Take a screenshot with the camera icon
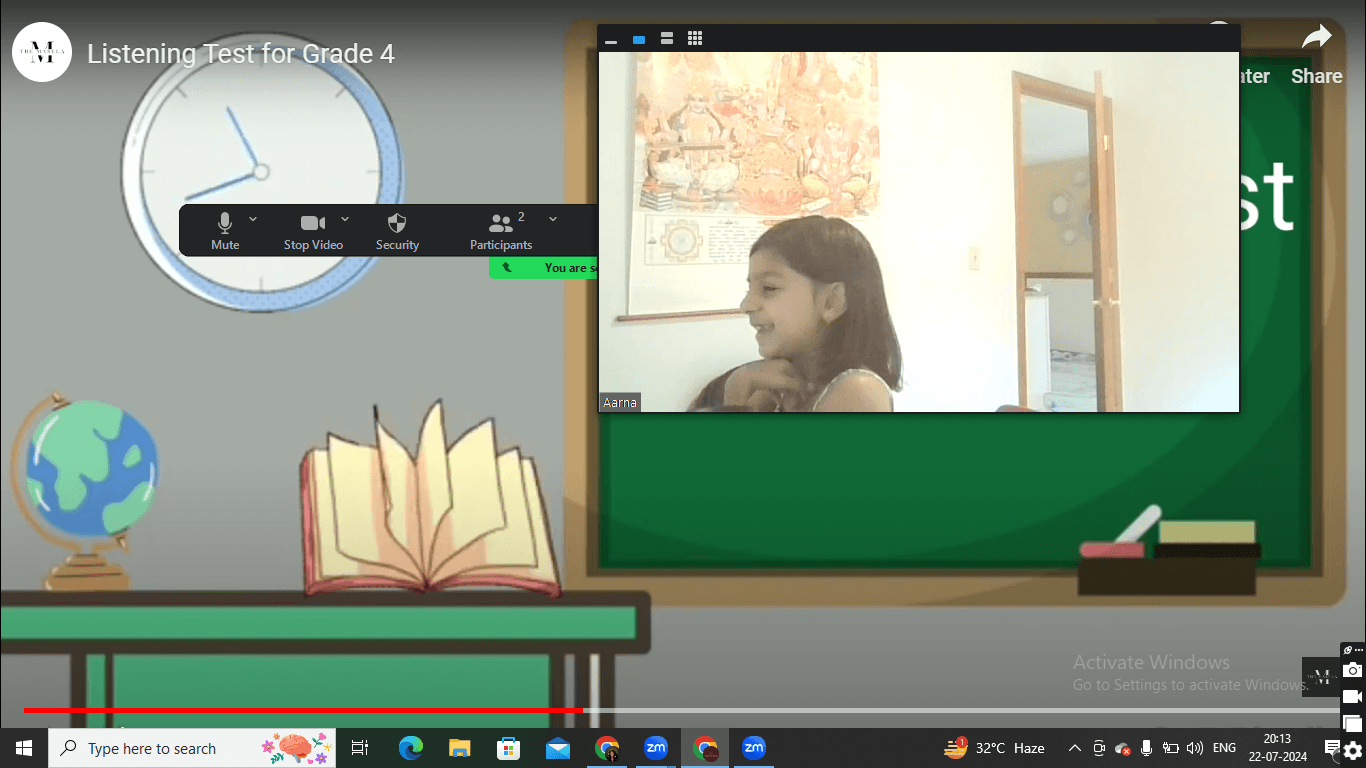The height and width of the screenshot is (768, 1366). (1352, 670)
